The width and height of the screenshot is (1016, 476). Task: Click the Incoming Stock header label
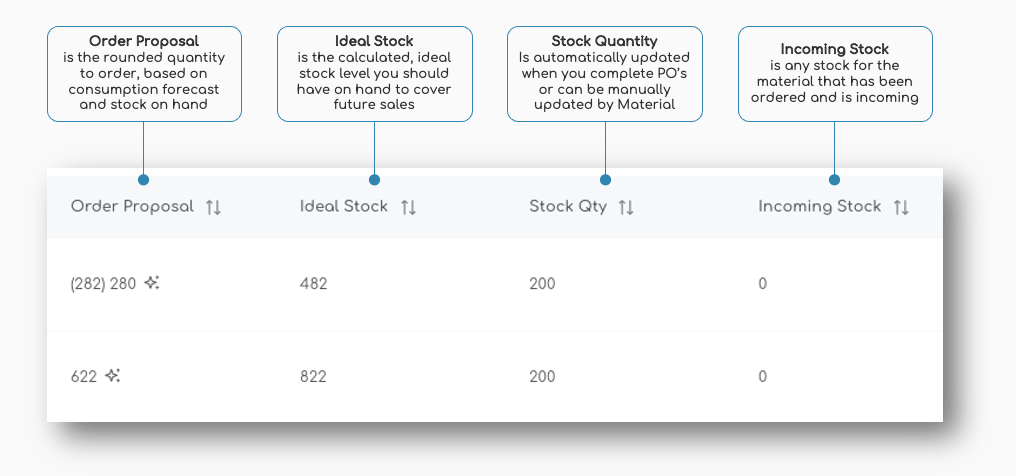click(819, 207)
